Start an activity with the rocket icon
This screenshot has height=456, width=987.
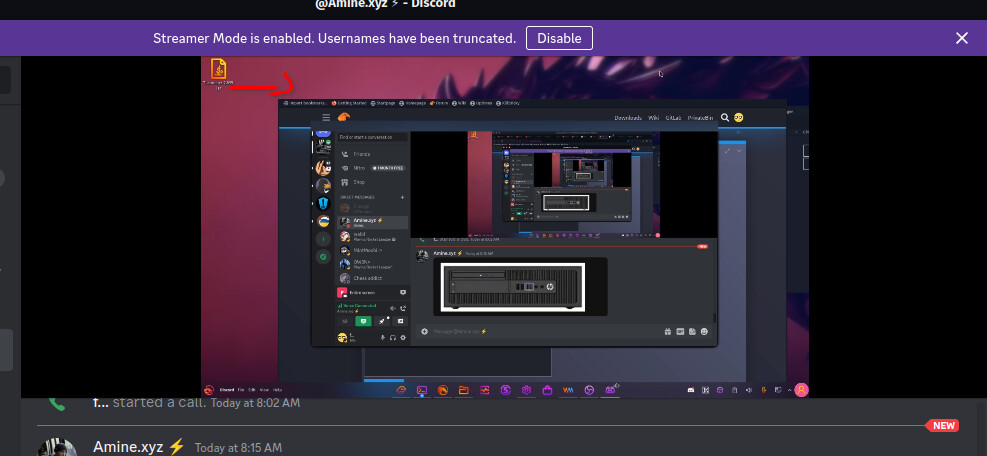[381, 321]
